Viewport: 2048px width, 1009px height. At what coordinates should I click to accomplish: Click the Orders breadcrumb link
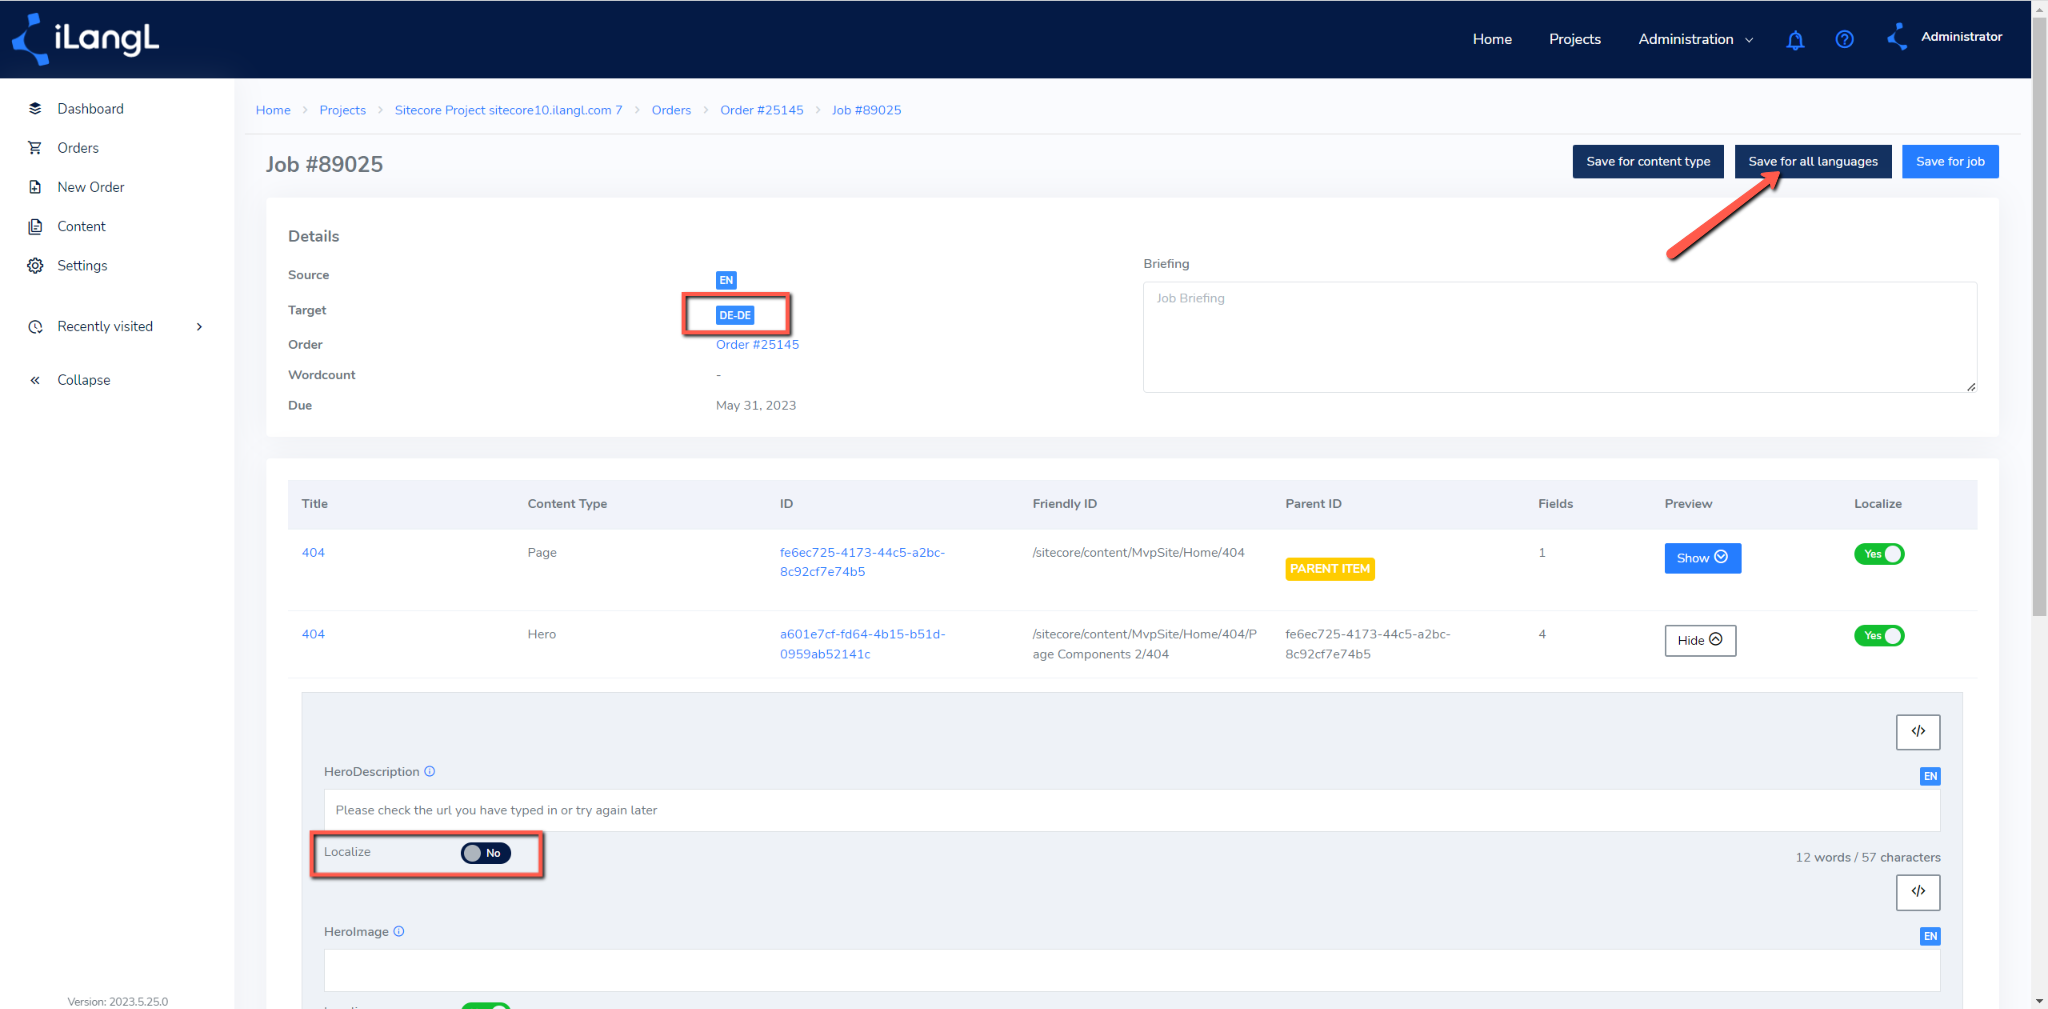(671, 110)
